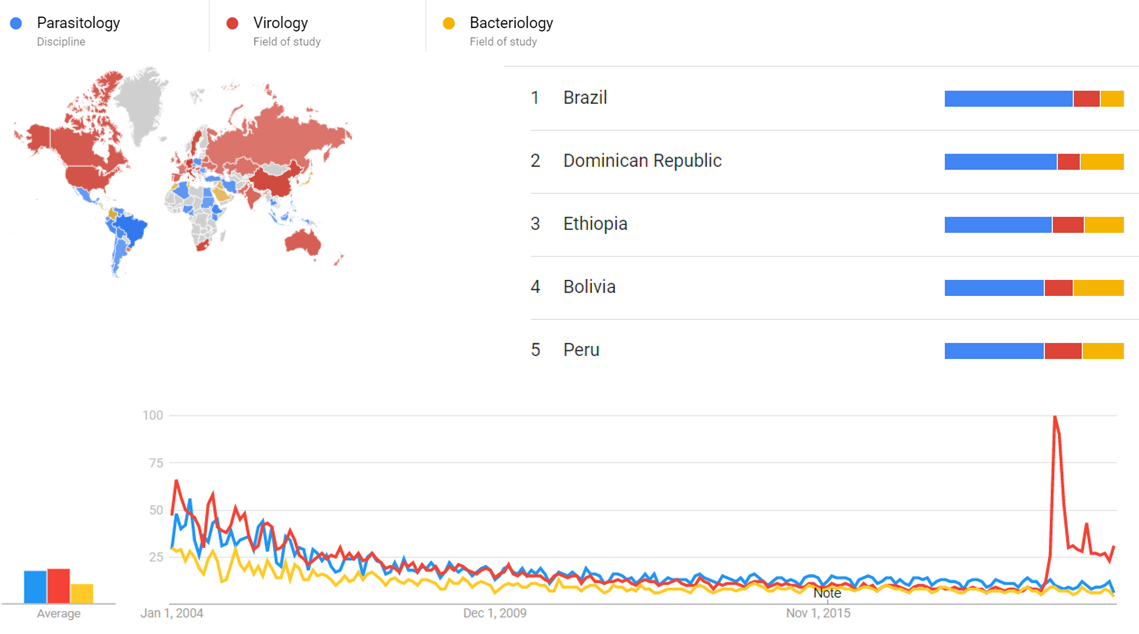This screenshot has width=1139, height=634.
Task: Click the Ethiopia region entry
Action: [595, 224]
